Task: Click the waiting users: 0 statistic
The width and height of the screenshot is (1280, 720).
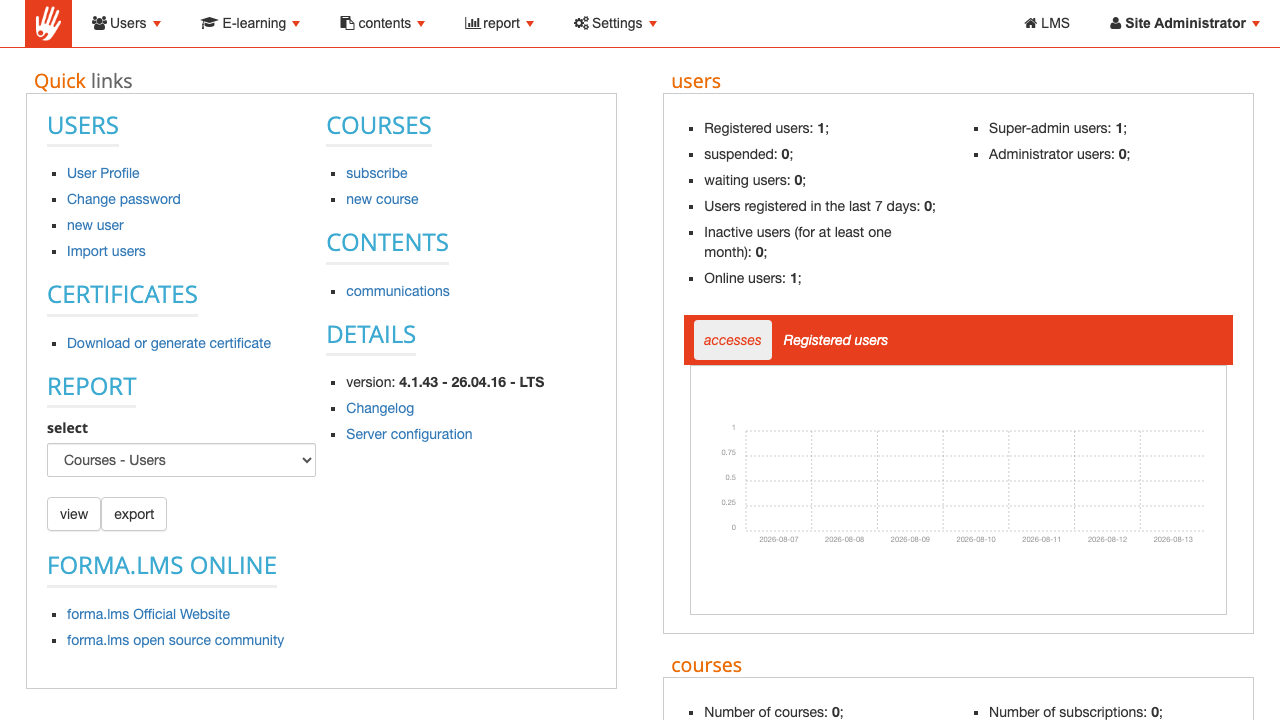Action: 755,180
